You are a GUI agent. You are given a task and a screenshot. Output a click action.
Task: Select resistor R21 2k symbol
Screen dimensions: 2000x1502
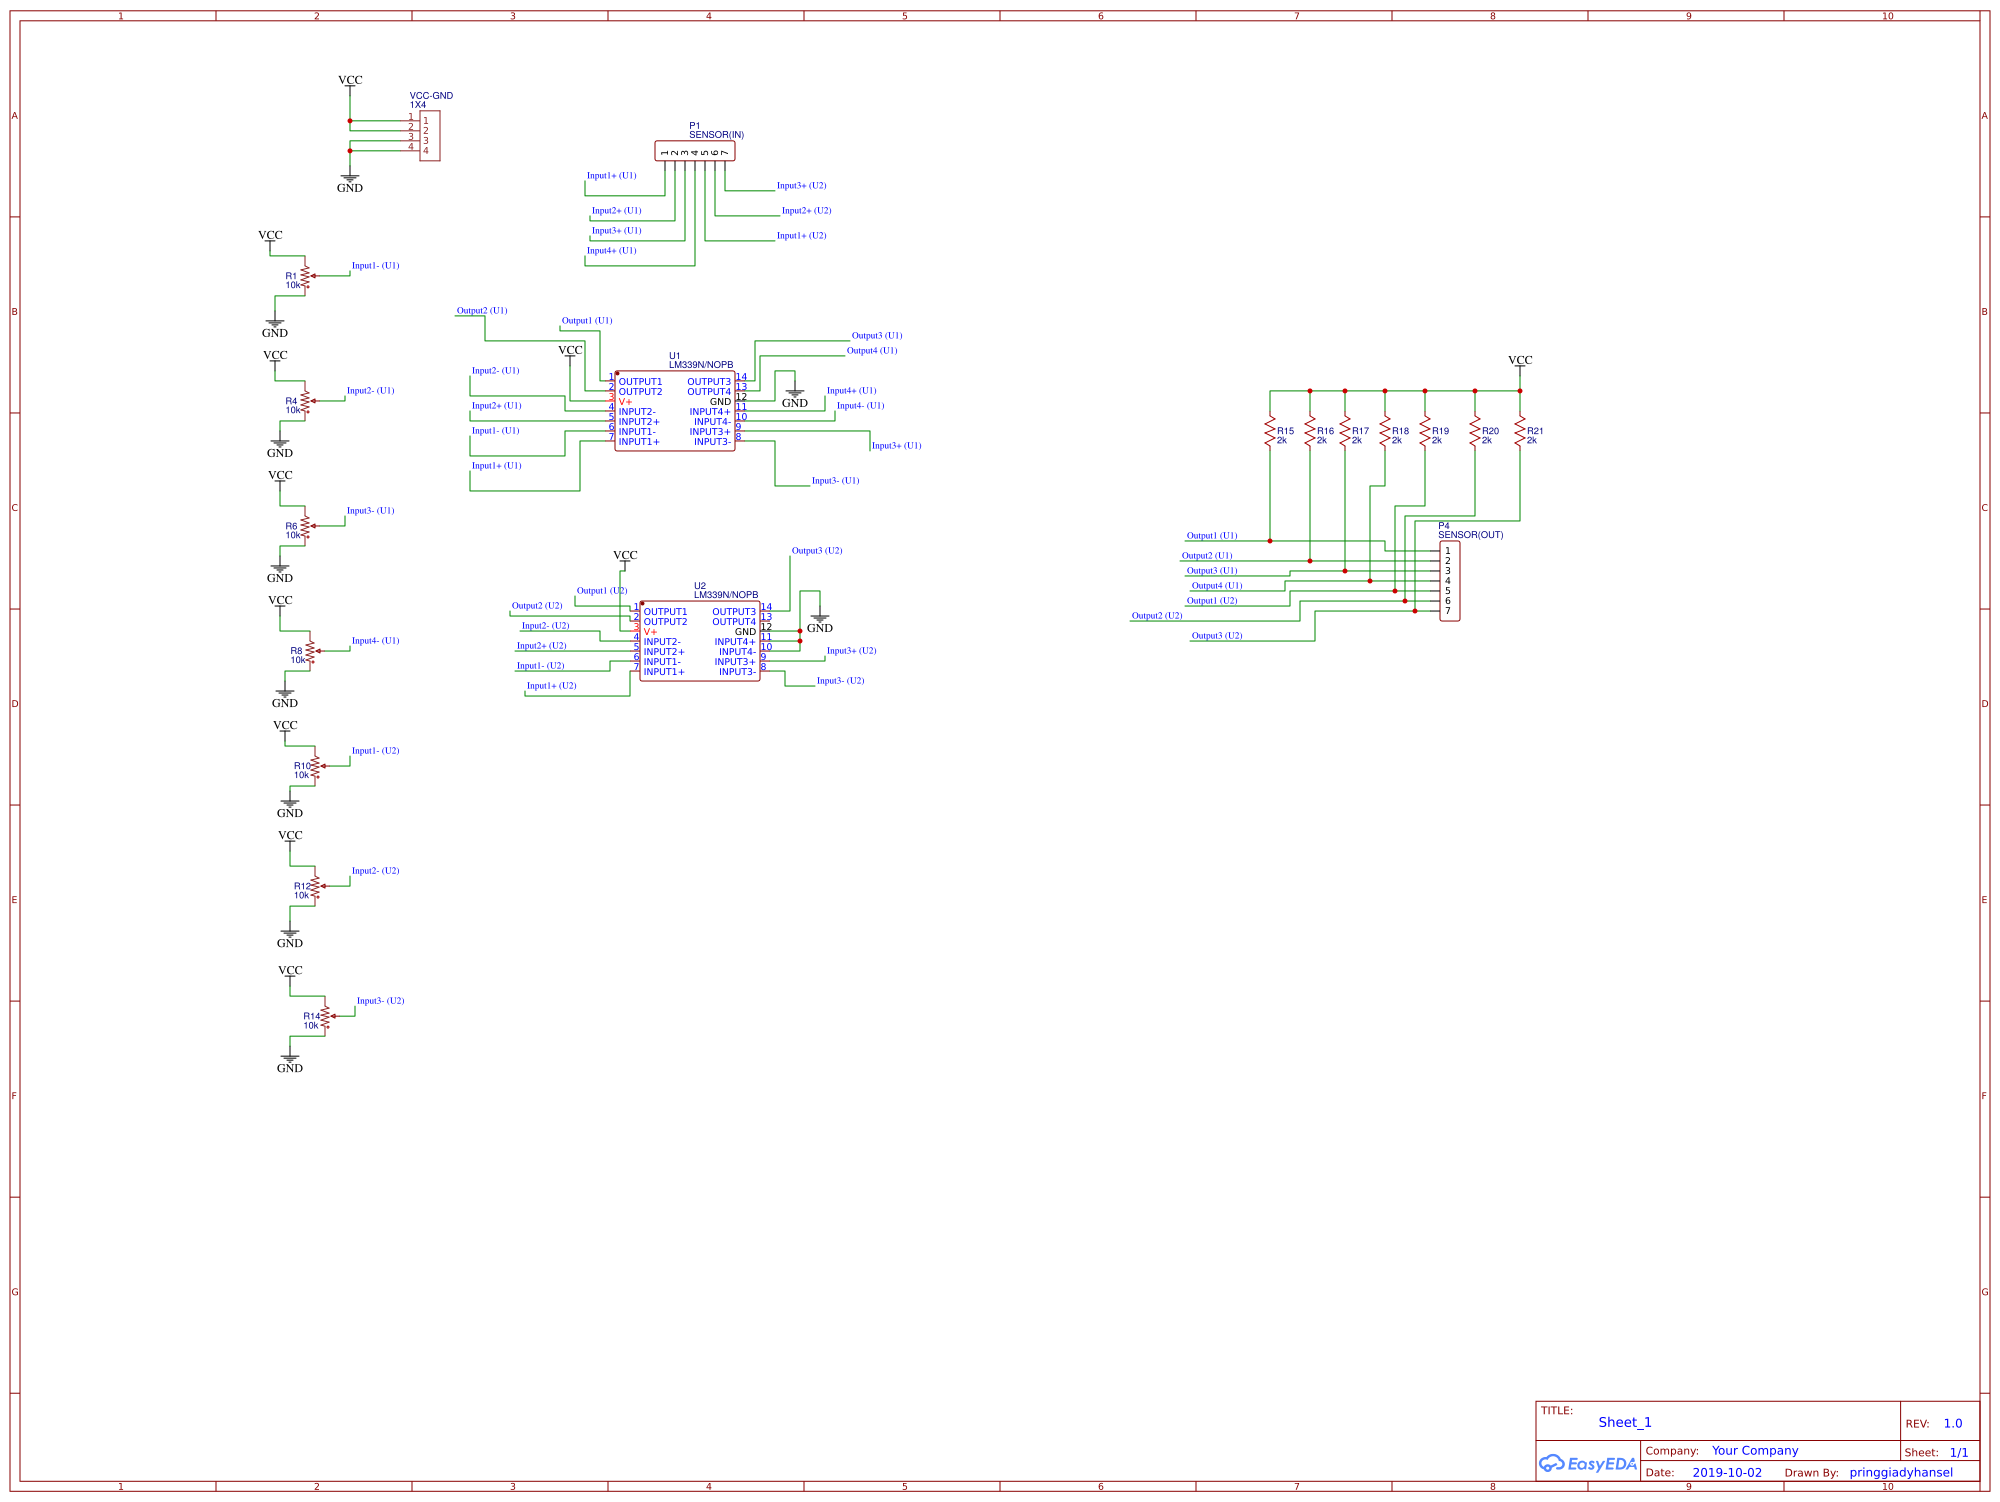pyautogui.click(x=1521, y=432)
